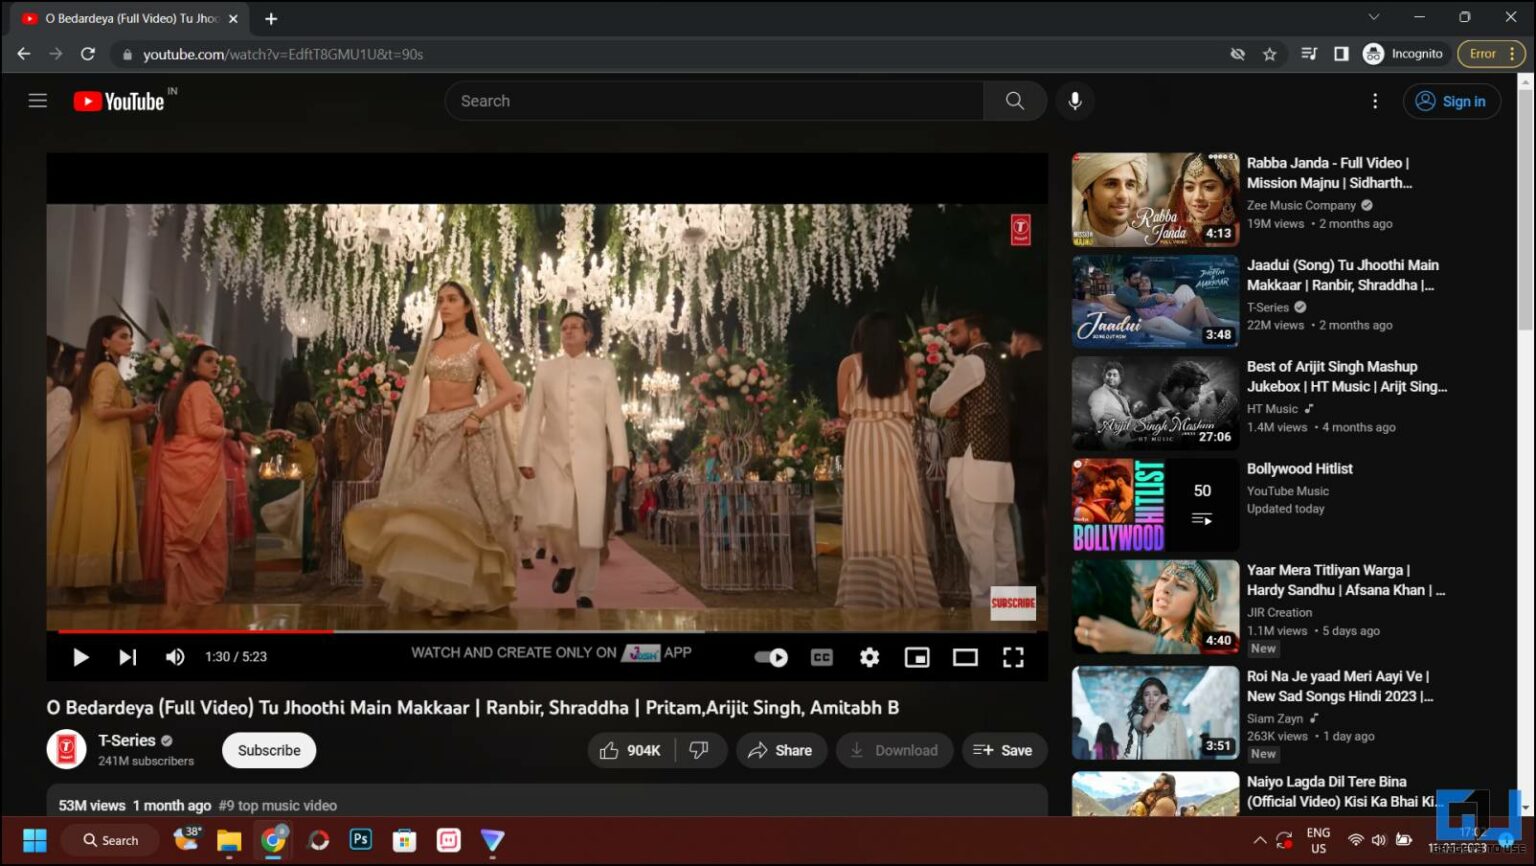Click the YouTube logo to go home
The height and width of the screenshot is (866, 1536).
pos(120,100)
